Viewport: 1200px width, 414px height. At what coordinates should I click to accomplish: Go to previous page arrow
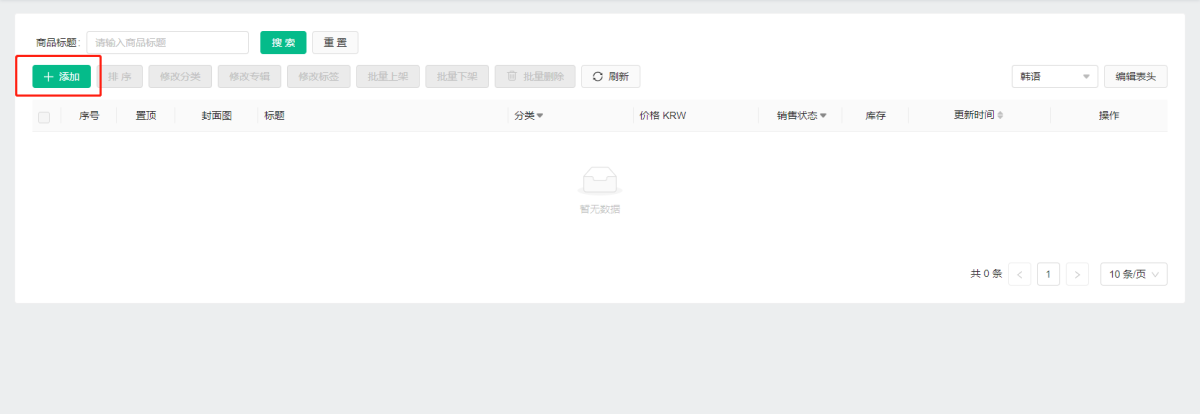tap(1019, 274)
